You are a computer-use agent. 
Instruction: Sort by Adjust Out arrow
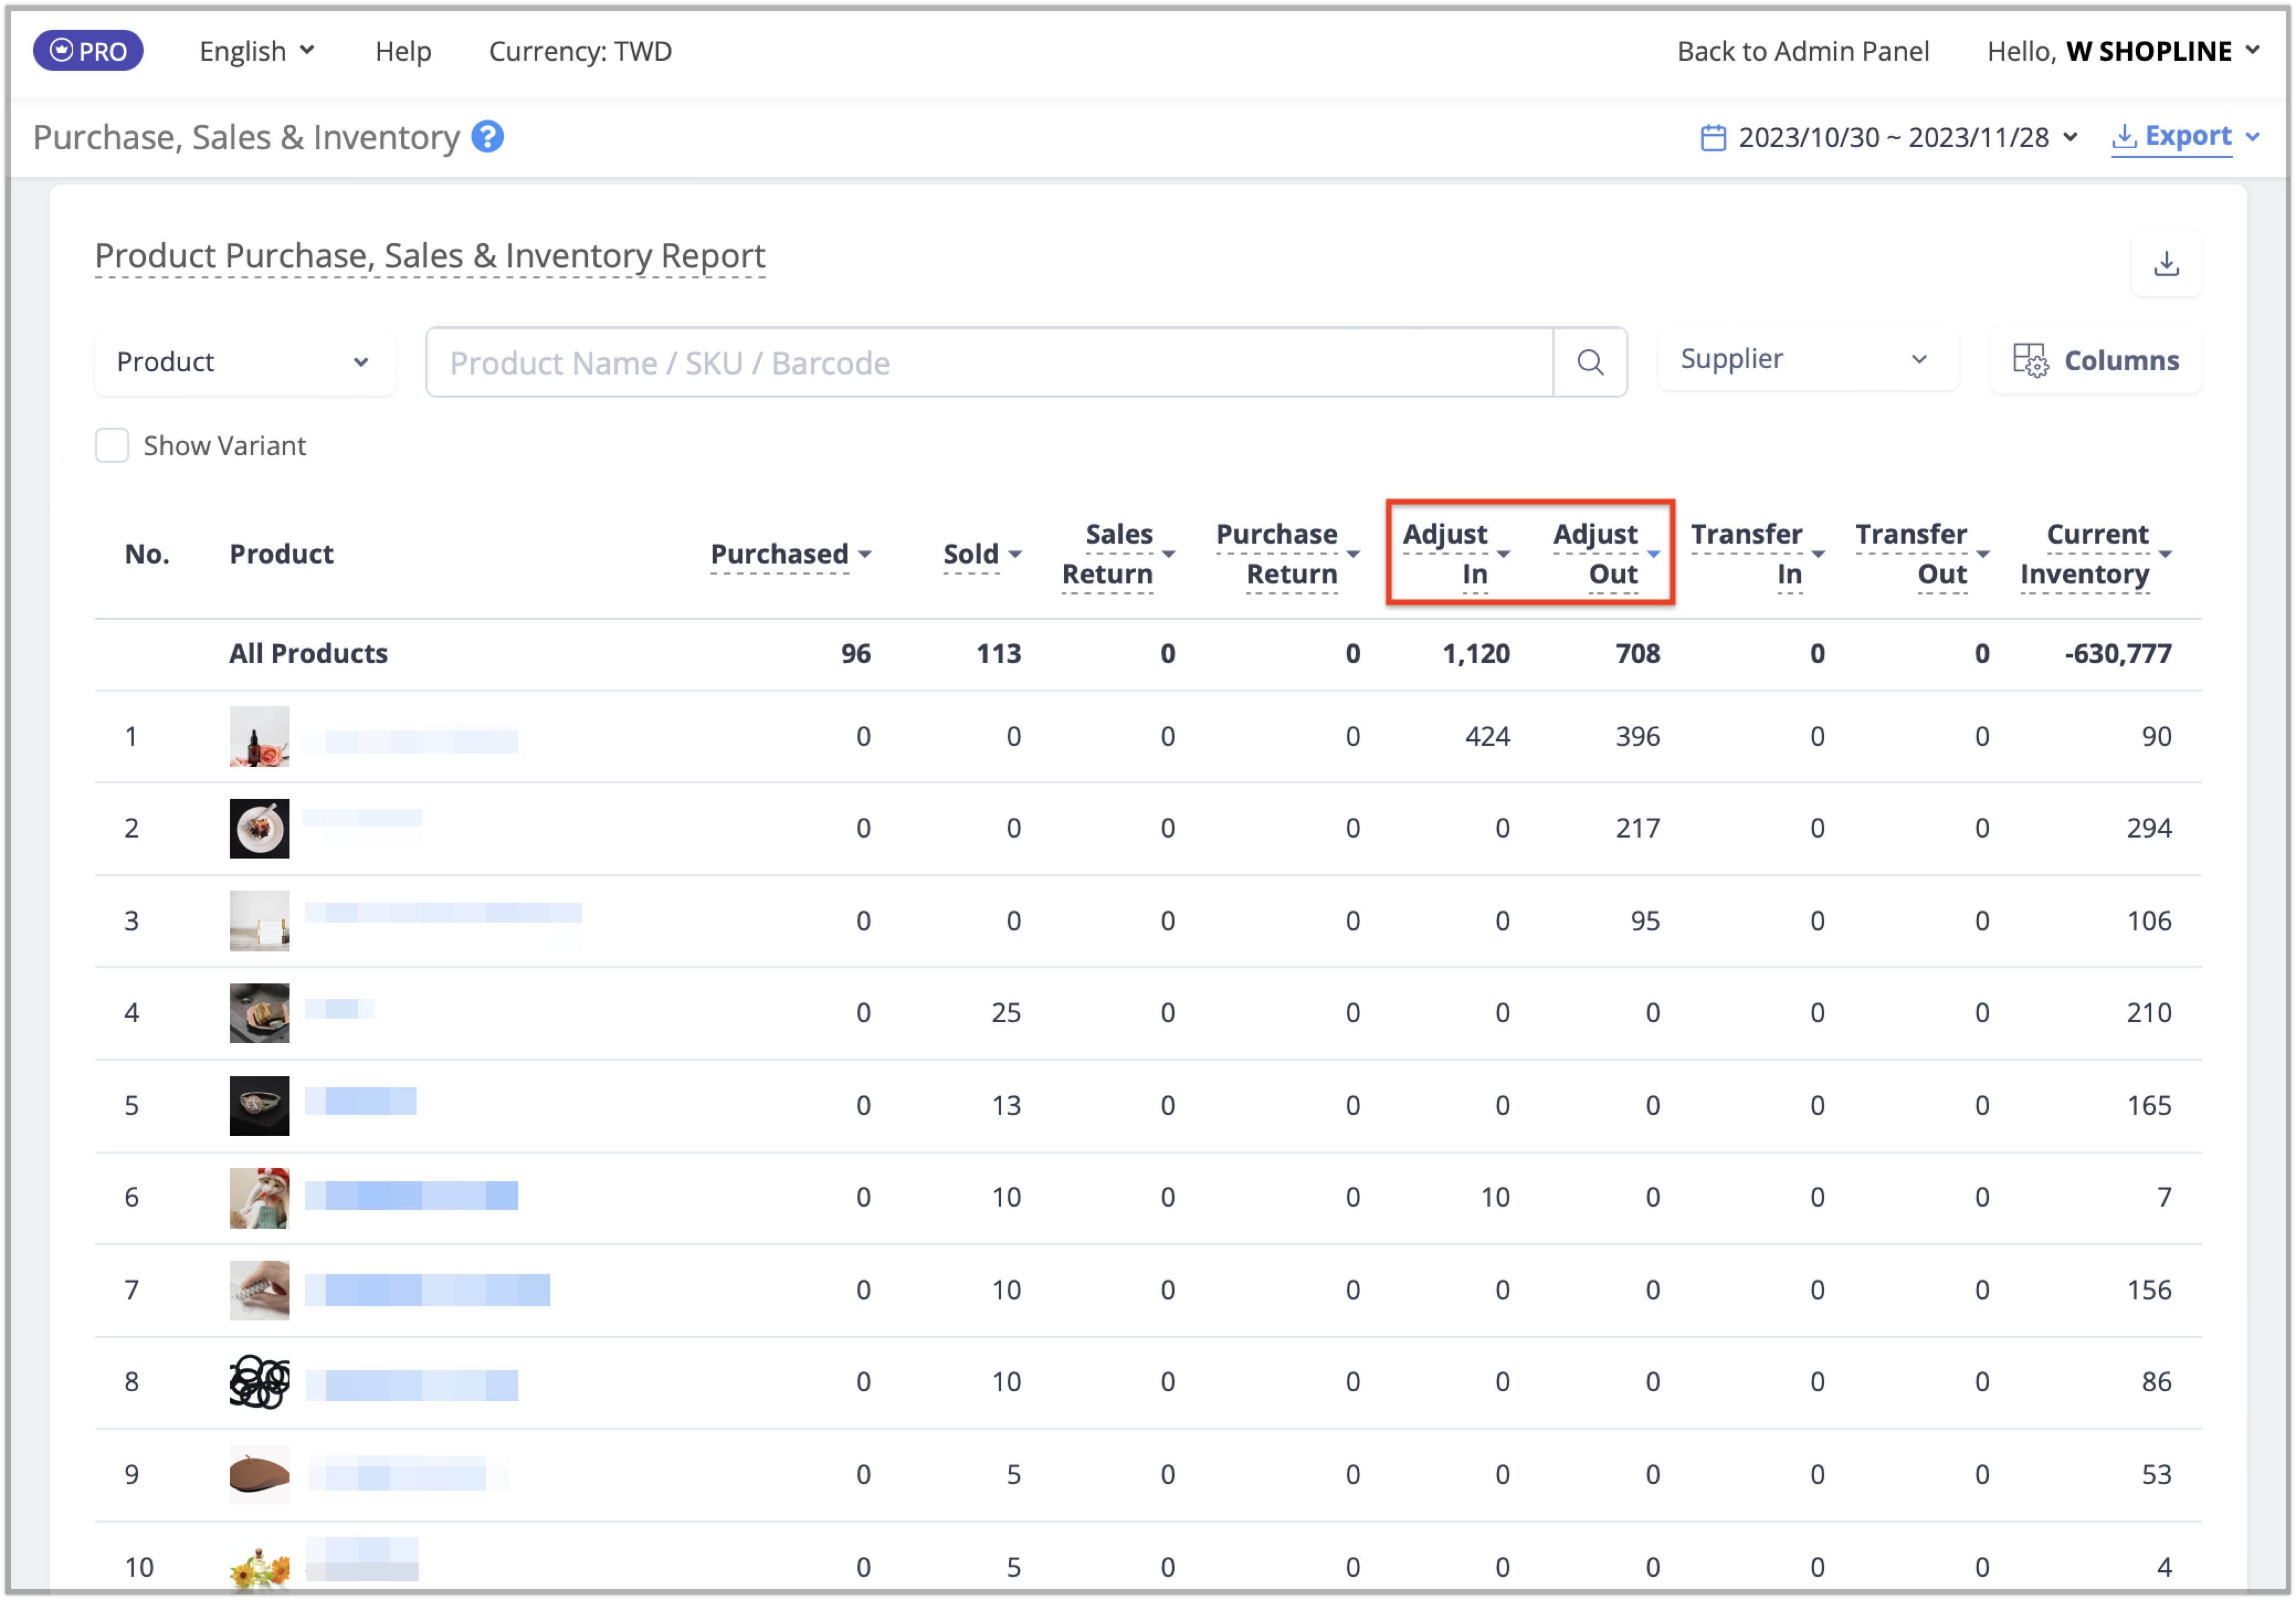coord(1654,554)
